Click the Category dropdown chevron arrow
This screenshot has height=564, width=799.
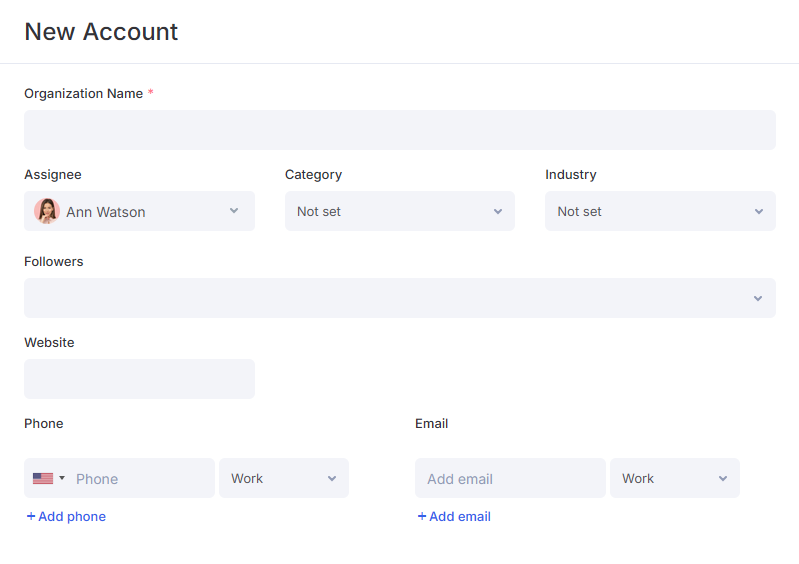[x=498, y=211]
